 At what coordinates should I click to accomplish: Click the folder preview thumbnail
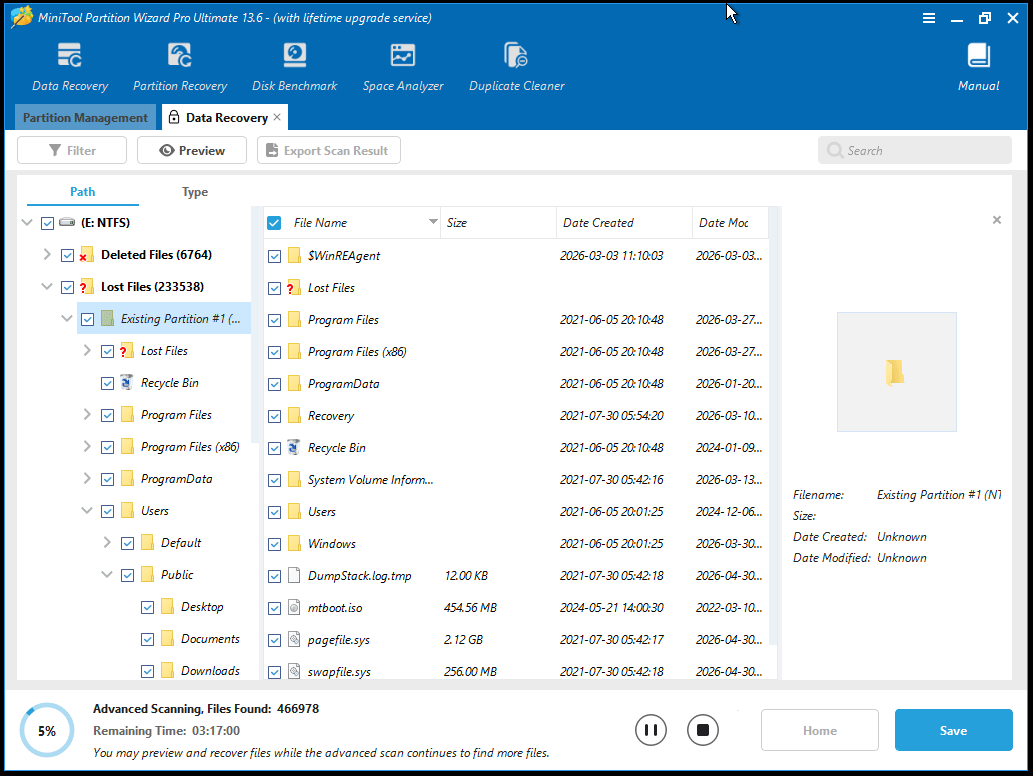(x=897, y=372)
